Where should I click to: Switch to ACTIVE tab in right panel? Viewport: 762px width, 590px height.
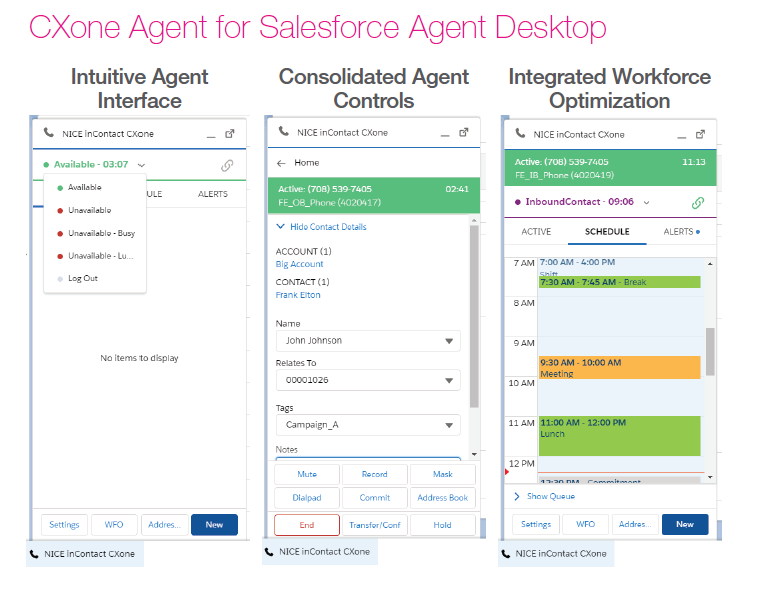tap(536, 232)
